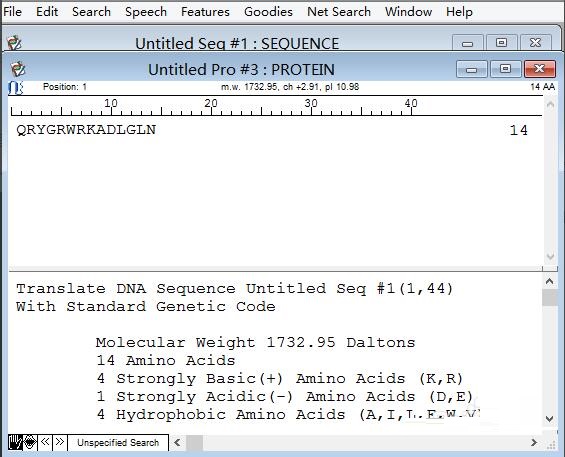Click the Untitled Pro #3 window app icon
The width and height of the screenshot is (565, 457).
[x=18, y=69]
